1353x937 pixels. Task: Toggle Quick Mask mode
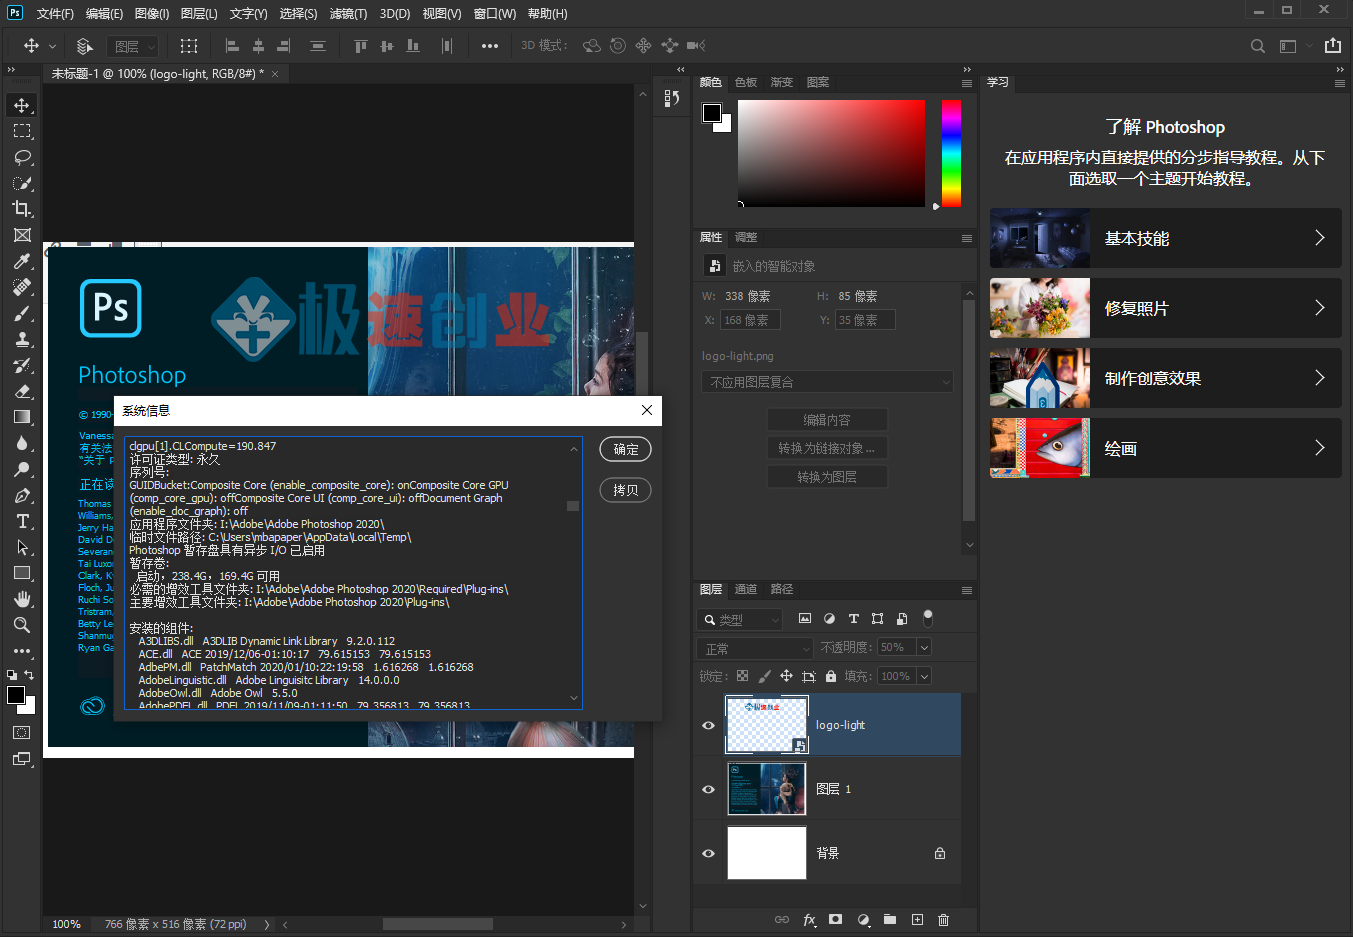click(x=21, y=733)
